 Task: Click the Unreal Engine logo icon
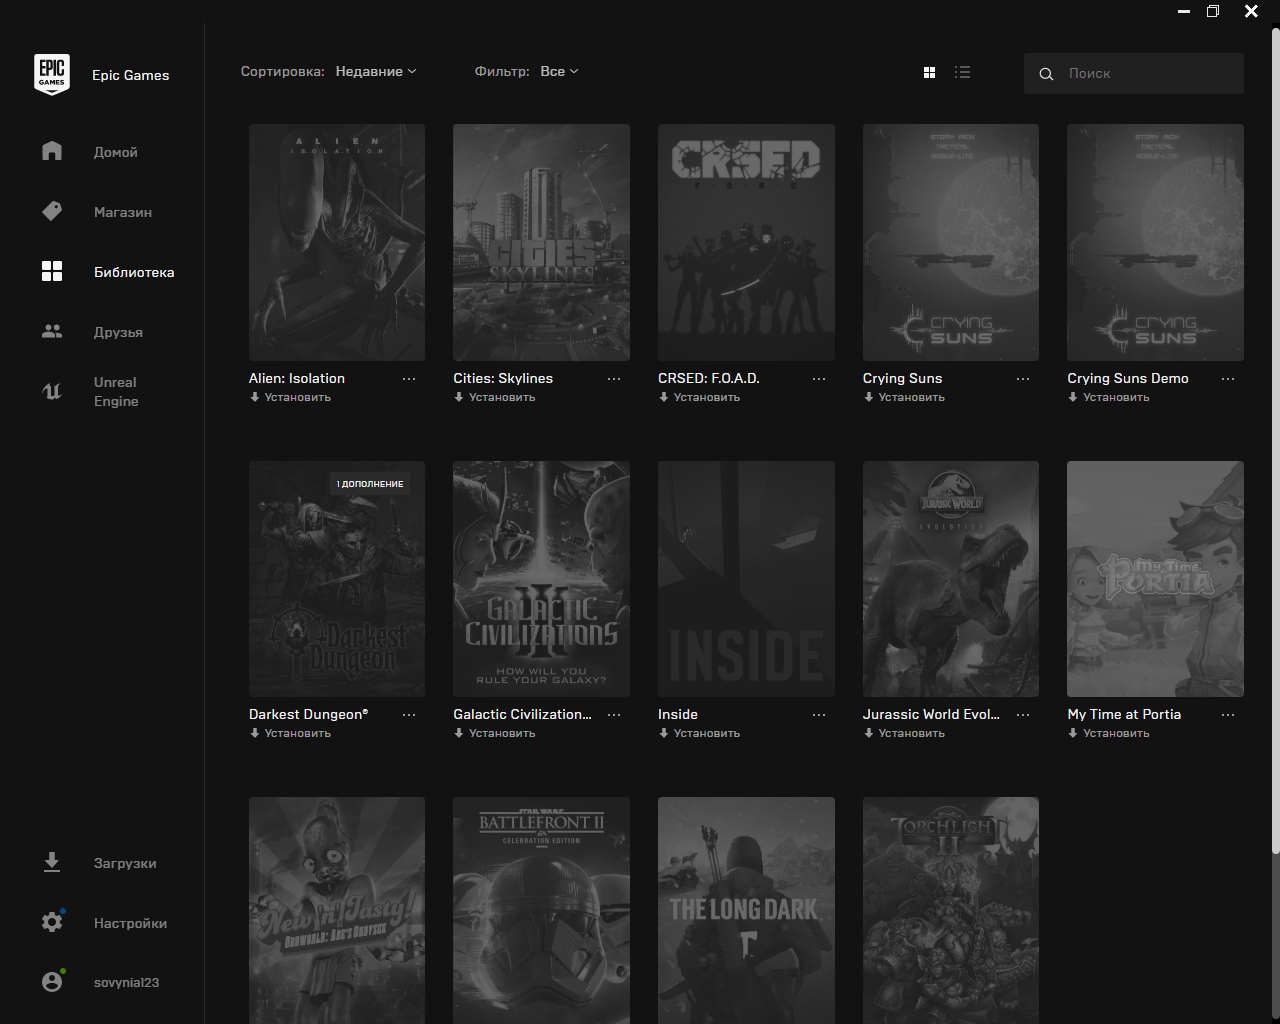(52, 391)
